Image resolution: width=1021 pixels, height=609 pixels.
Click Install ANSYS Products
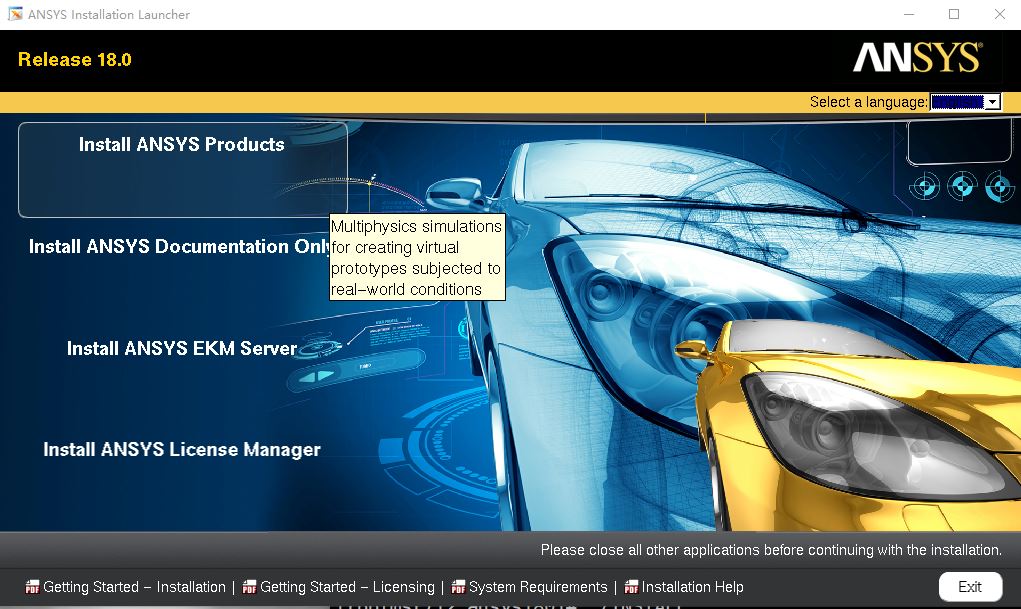(x=182, y=169)
